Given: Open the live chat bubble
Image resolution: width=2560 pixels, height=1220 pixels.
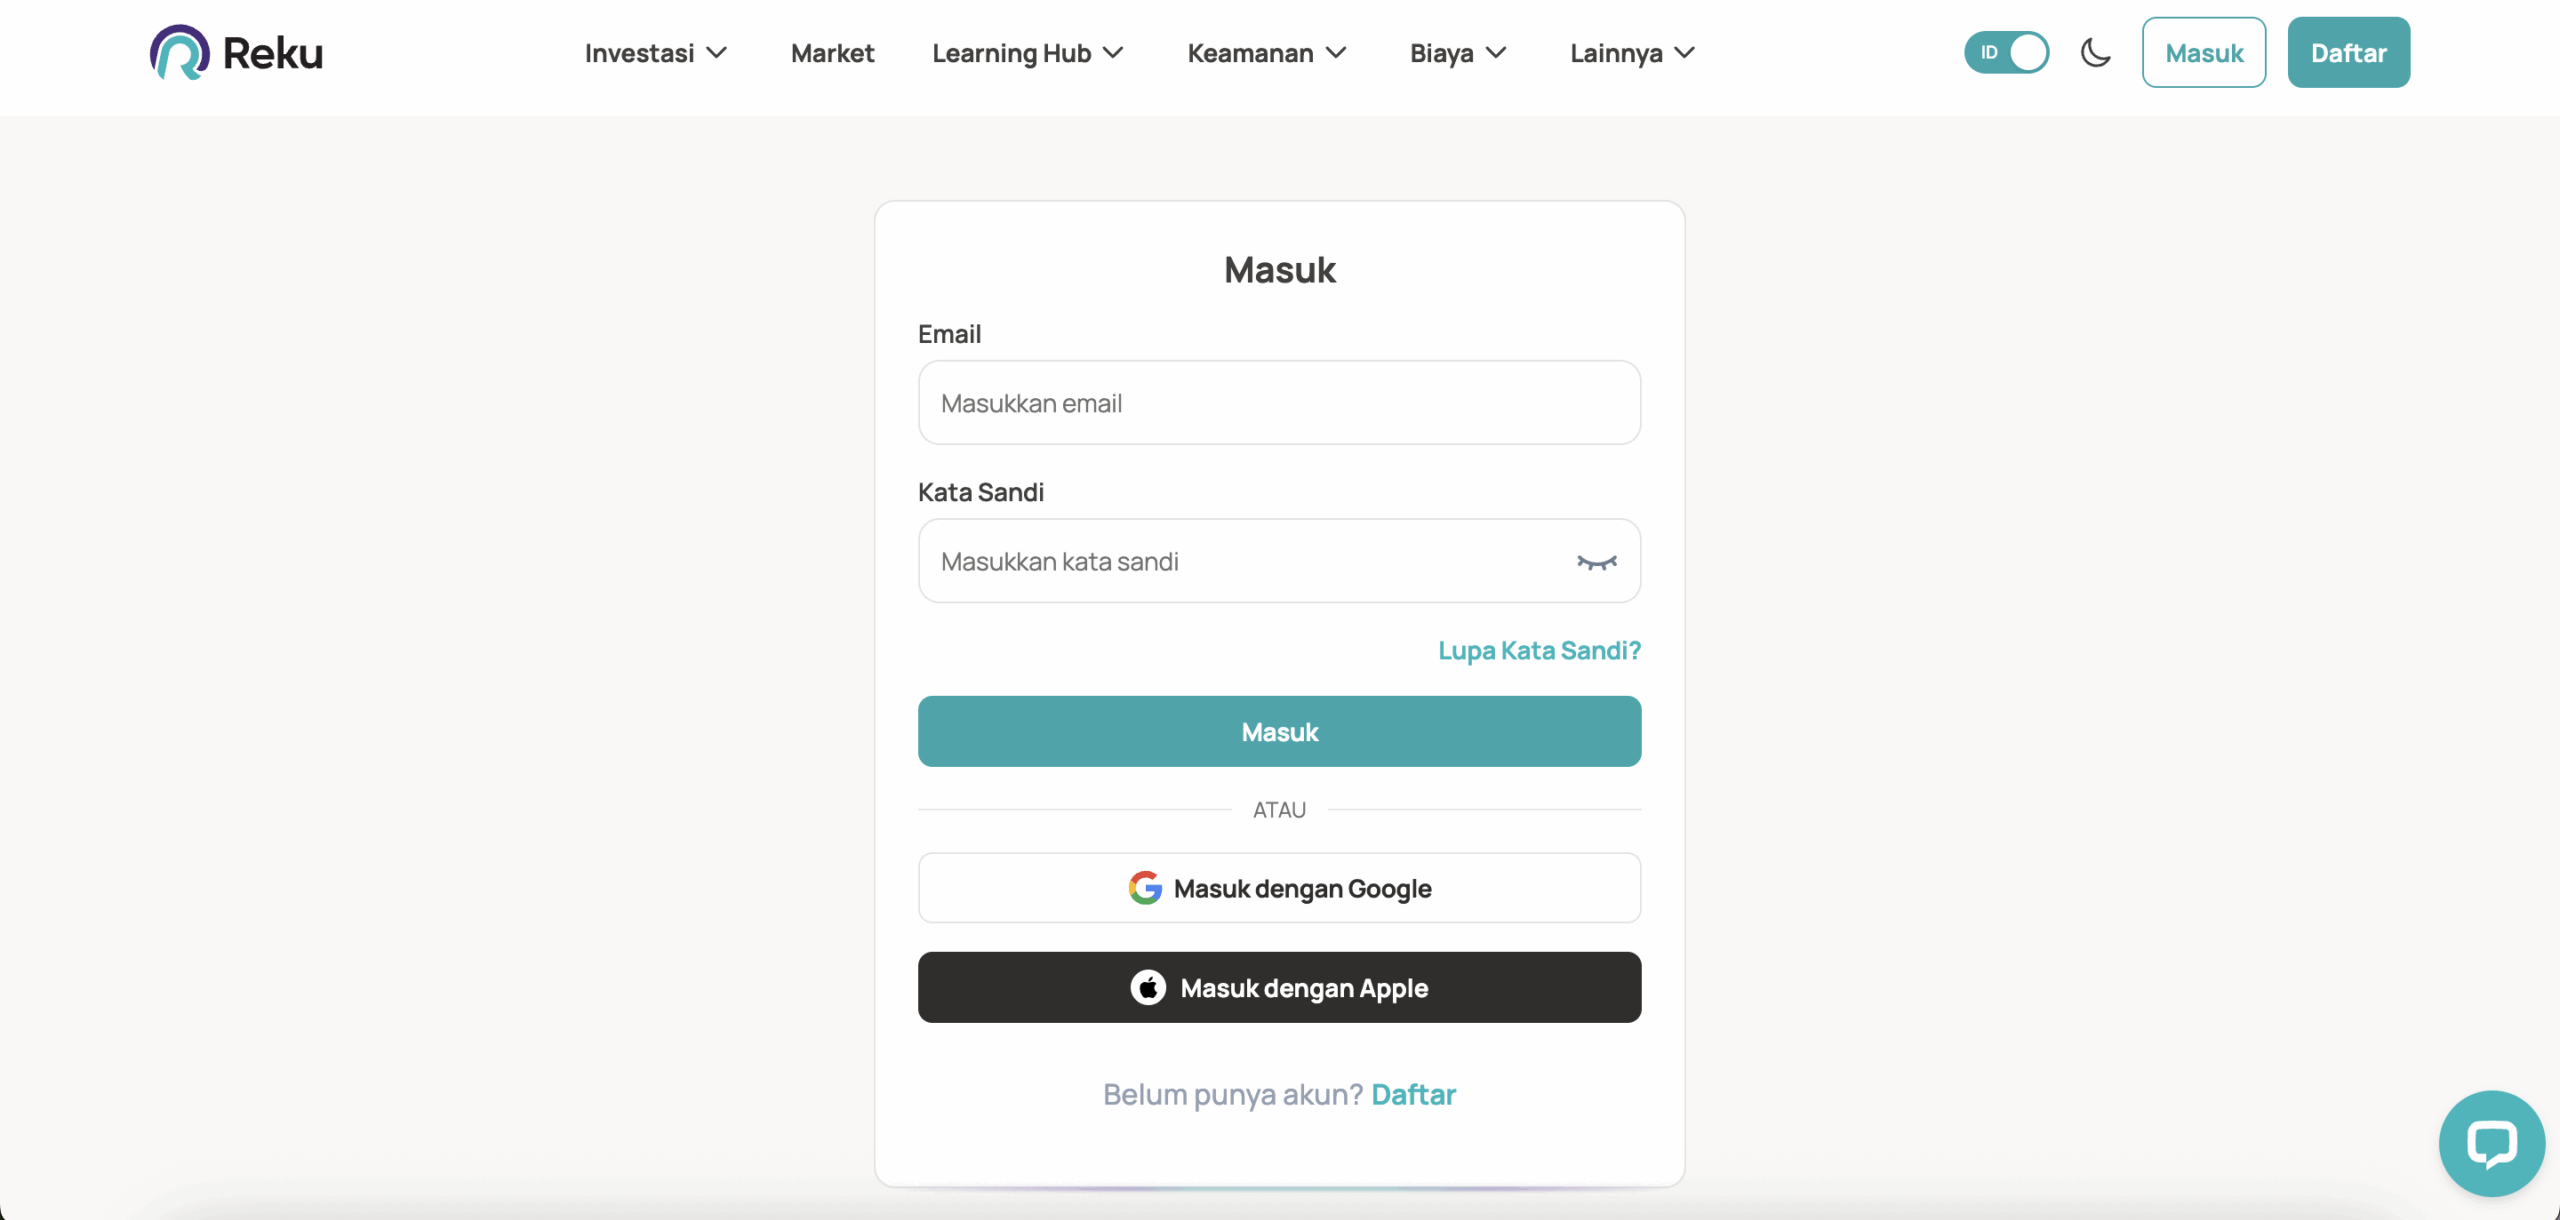Looking at the screenshot, I should pyautogui.click(x=2491, y=1143).
